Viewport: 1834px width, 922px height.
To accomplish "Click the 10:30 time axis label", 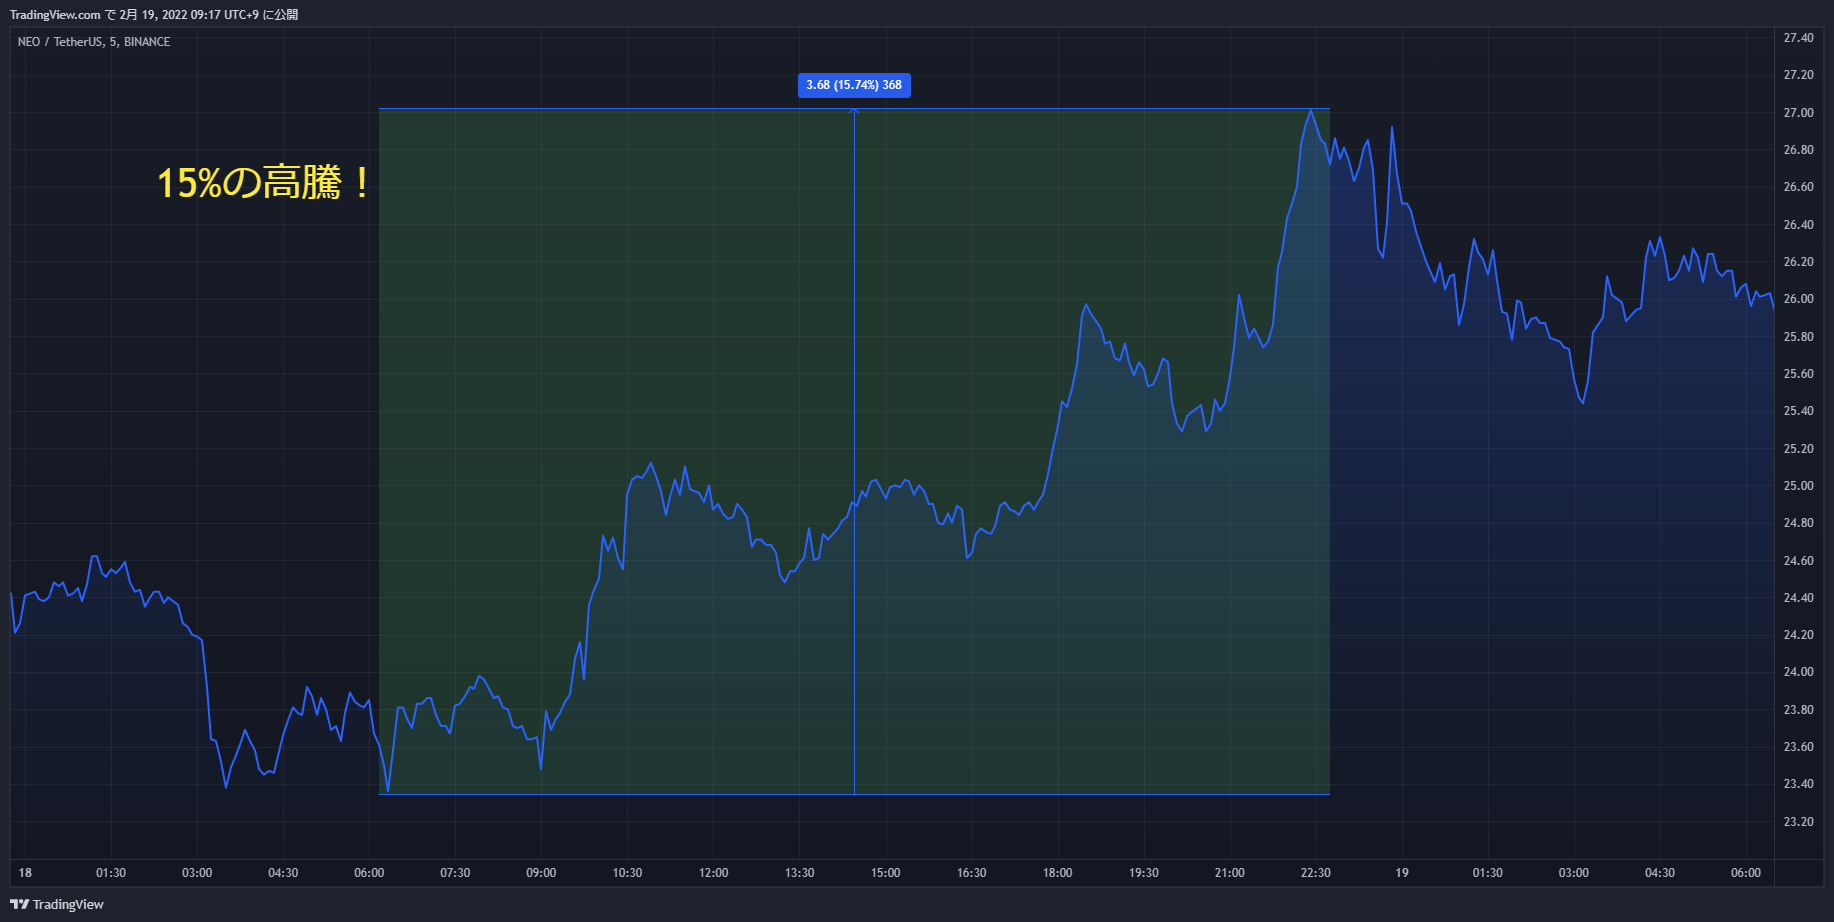I will click(627, 873).
